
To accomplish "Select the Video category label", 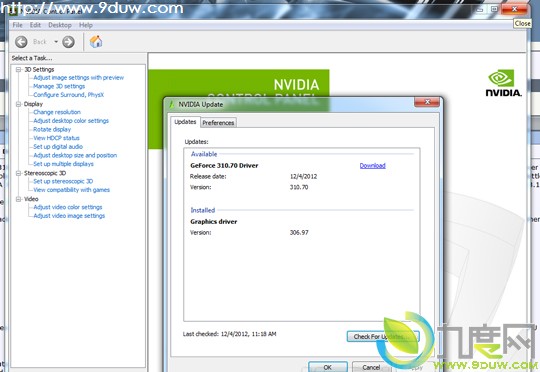I will [31, 199].
